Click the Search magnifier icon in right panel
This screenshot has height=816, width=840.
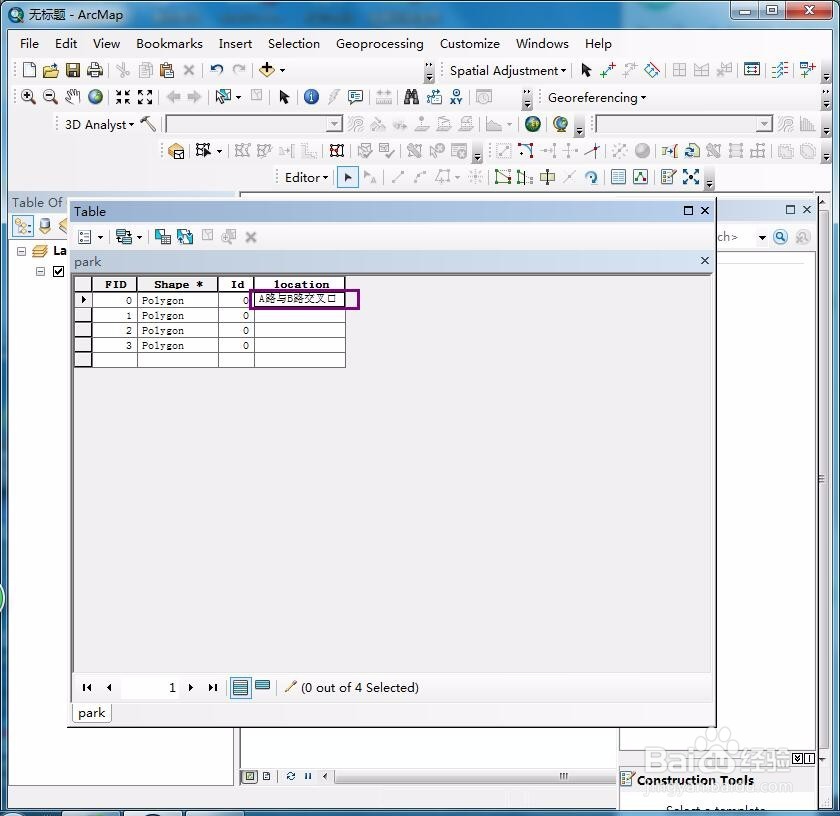(781, 237)
